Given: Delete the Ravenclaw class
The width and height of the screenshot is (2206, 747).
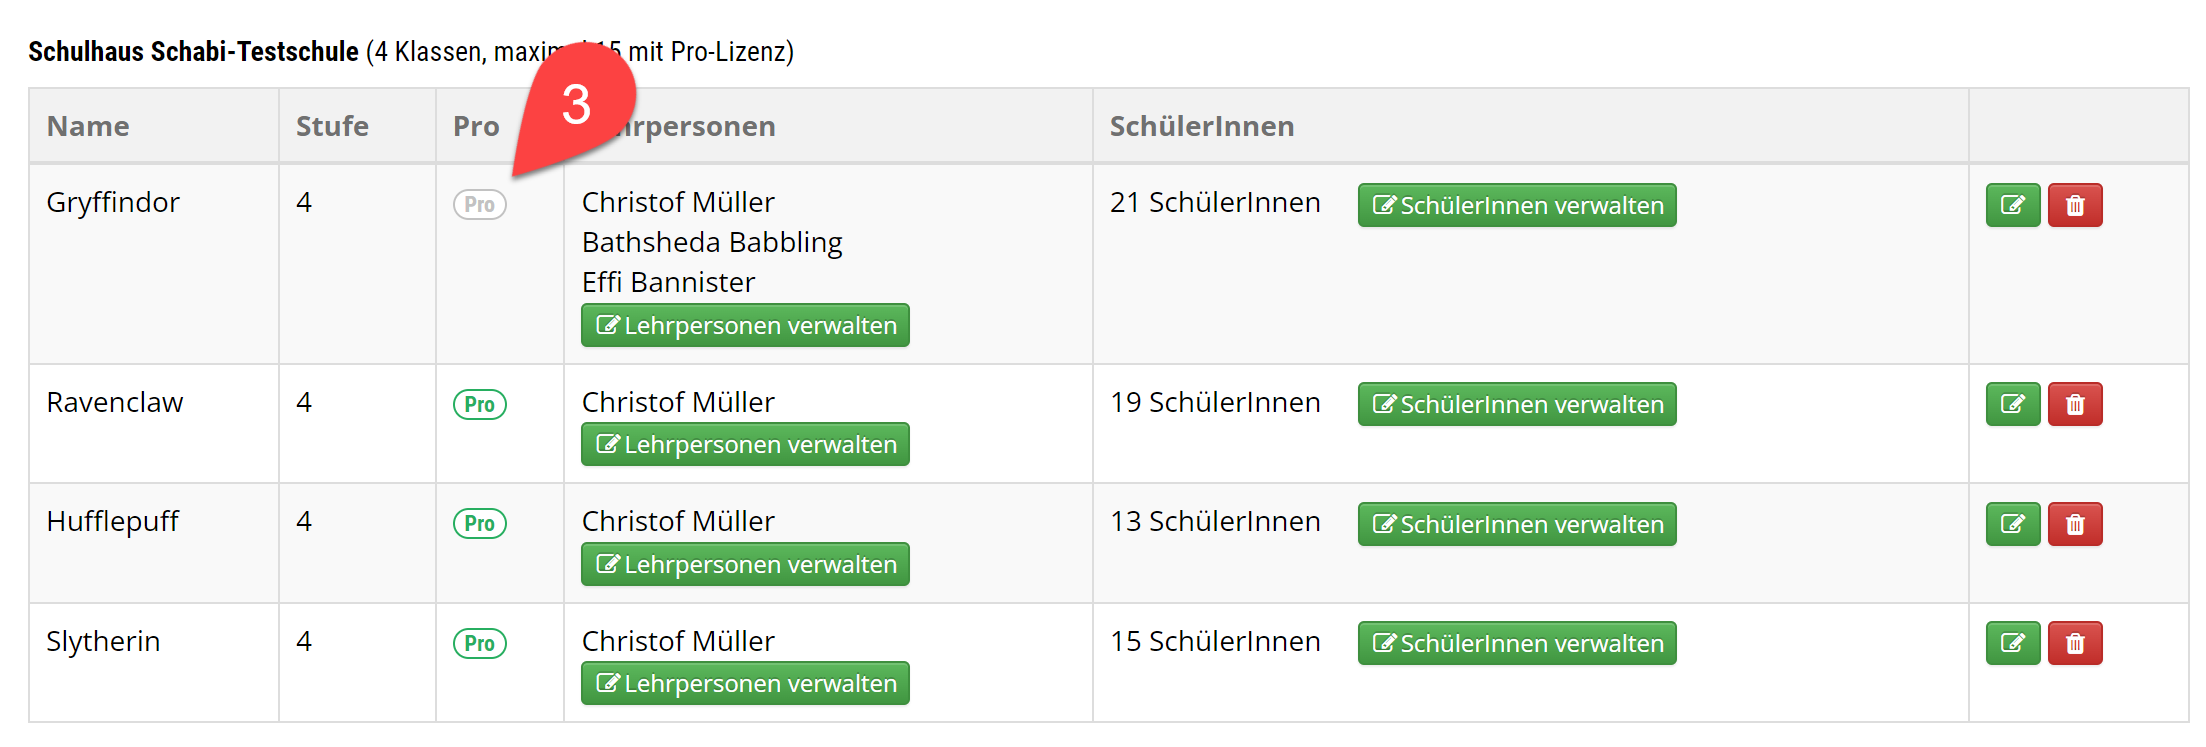Looking at the screenshot, I should (x=2076, y=404).
